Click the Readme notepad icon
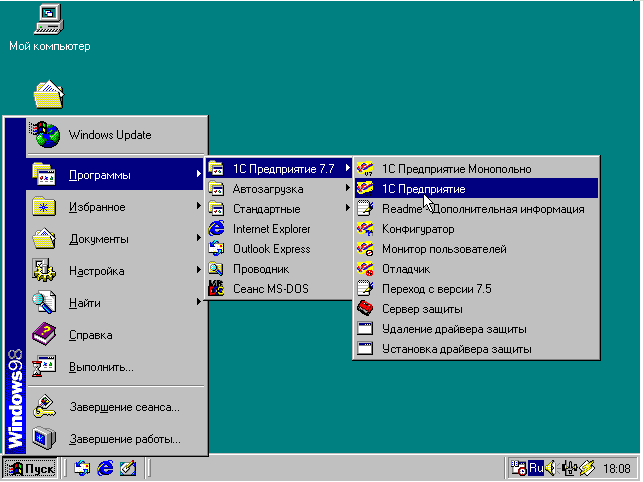This screenshot has height=482, width=643. (365, 208)
